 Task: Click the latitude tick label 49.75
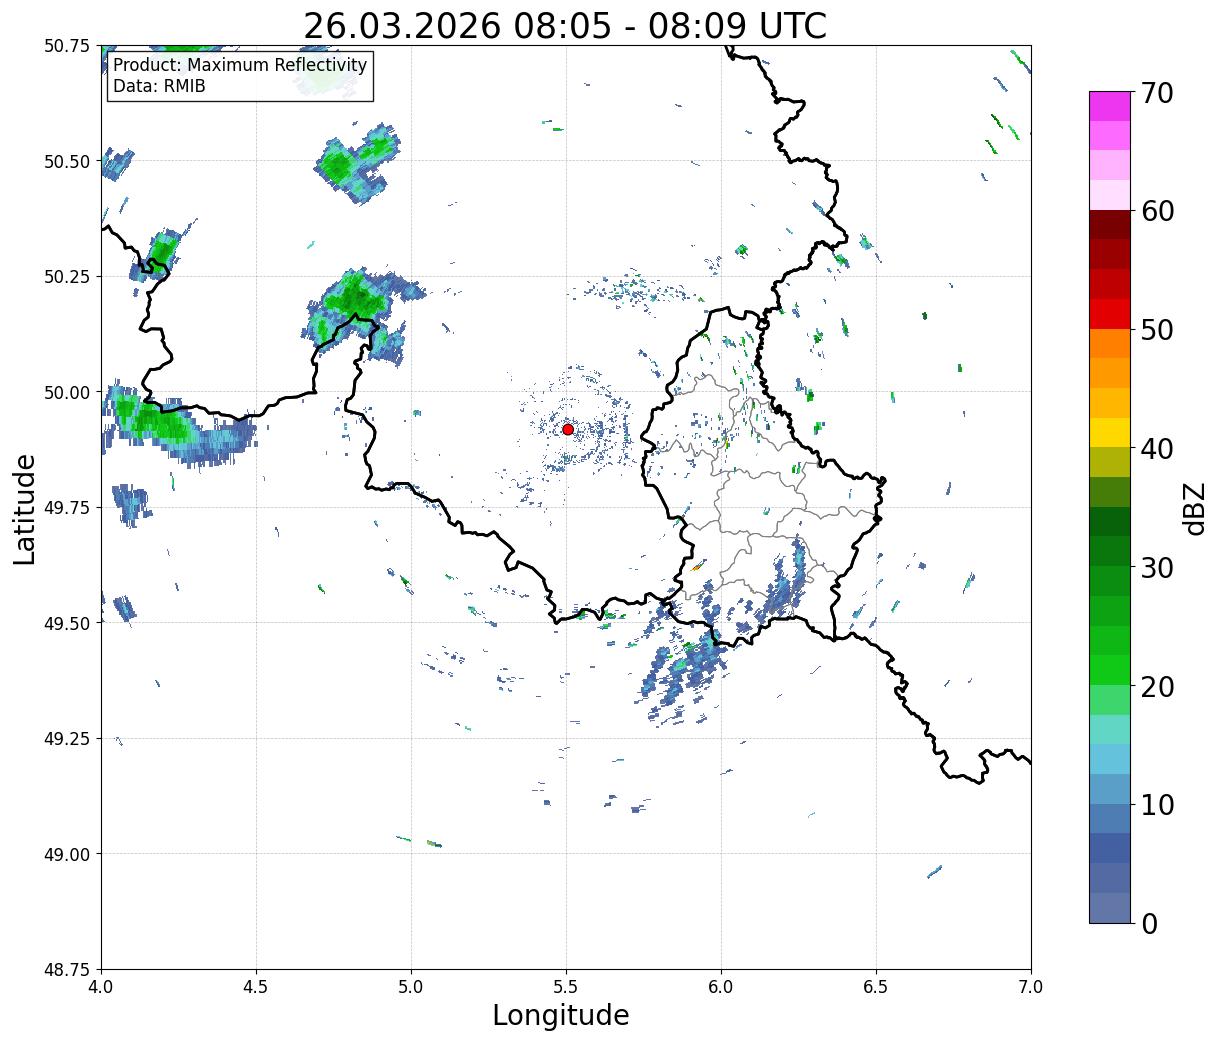click(67, 508)
